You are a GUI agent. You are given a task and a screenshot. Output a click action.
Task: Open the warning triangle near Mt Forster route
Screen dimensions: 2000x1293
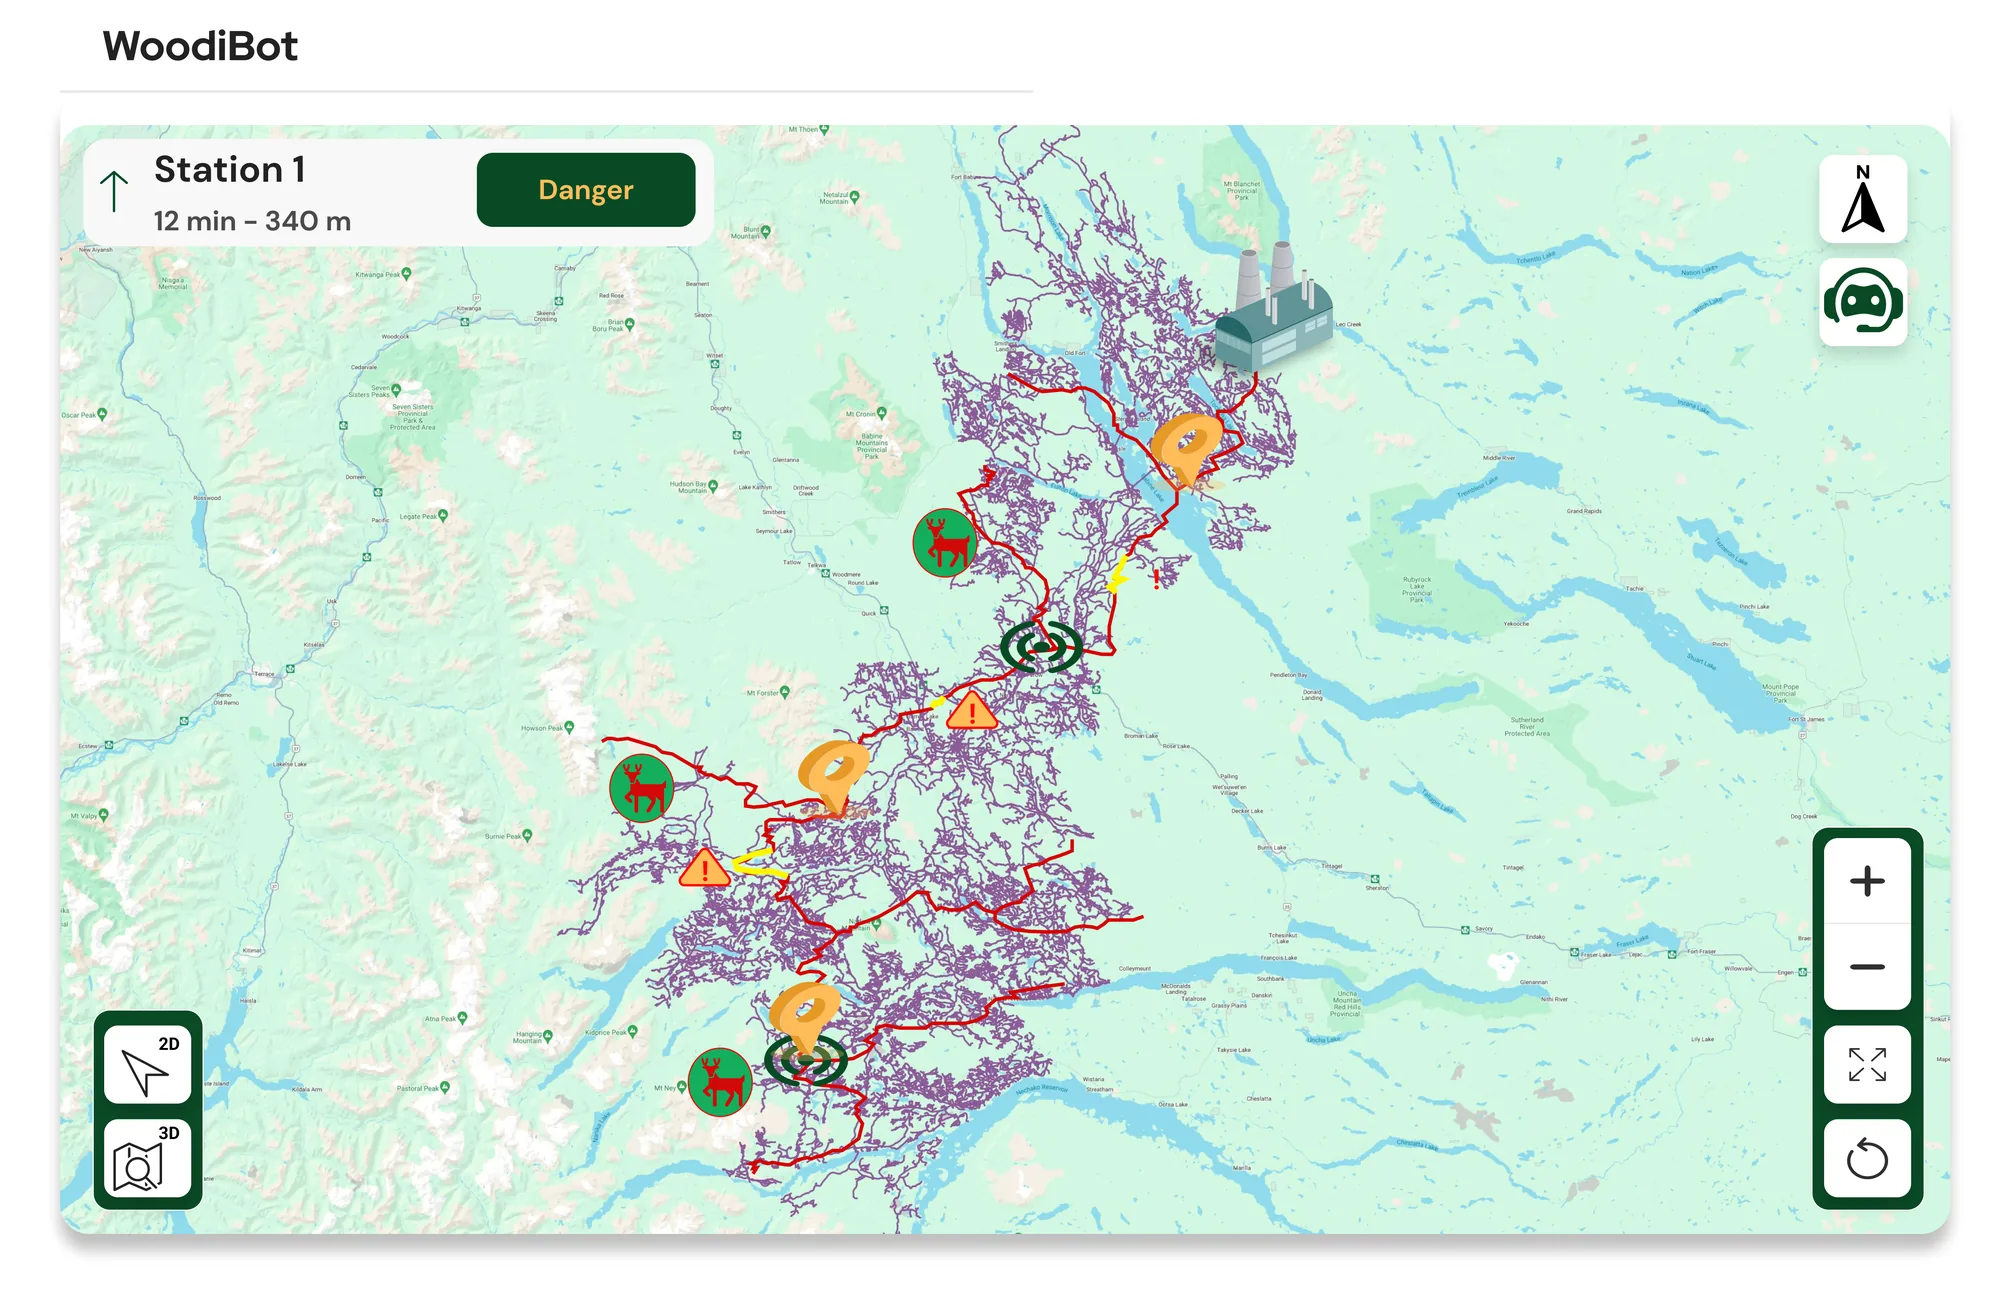coord(971,712)
